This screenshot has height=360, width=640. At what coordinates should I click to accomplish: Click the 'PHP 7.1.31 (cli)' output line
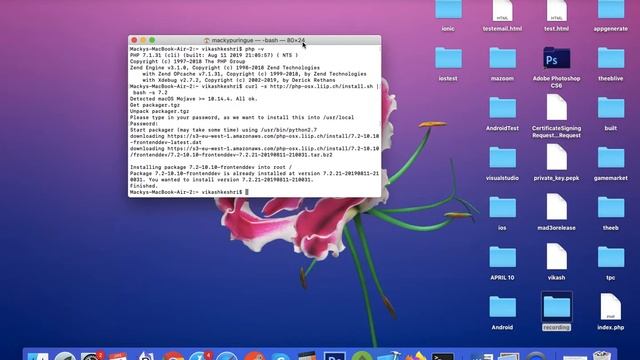[x=214, y=55]
